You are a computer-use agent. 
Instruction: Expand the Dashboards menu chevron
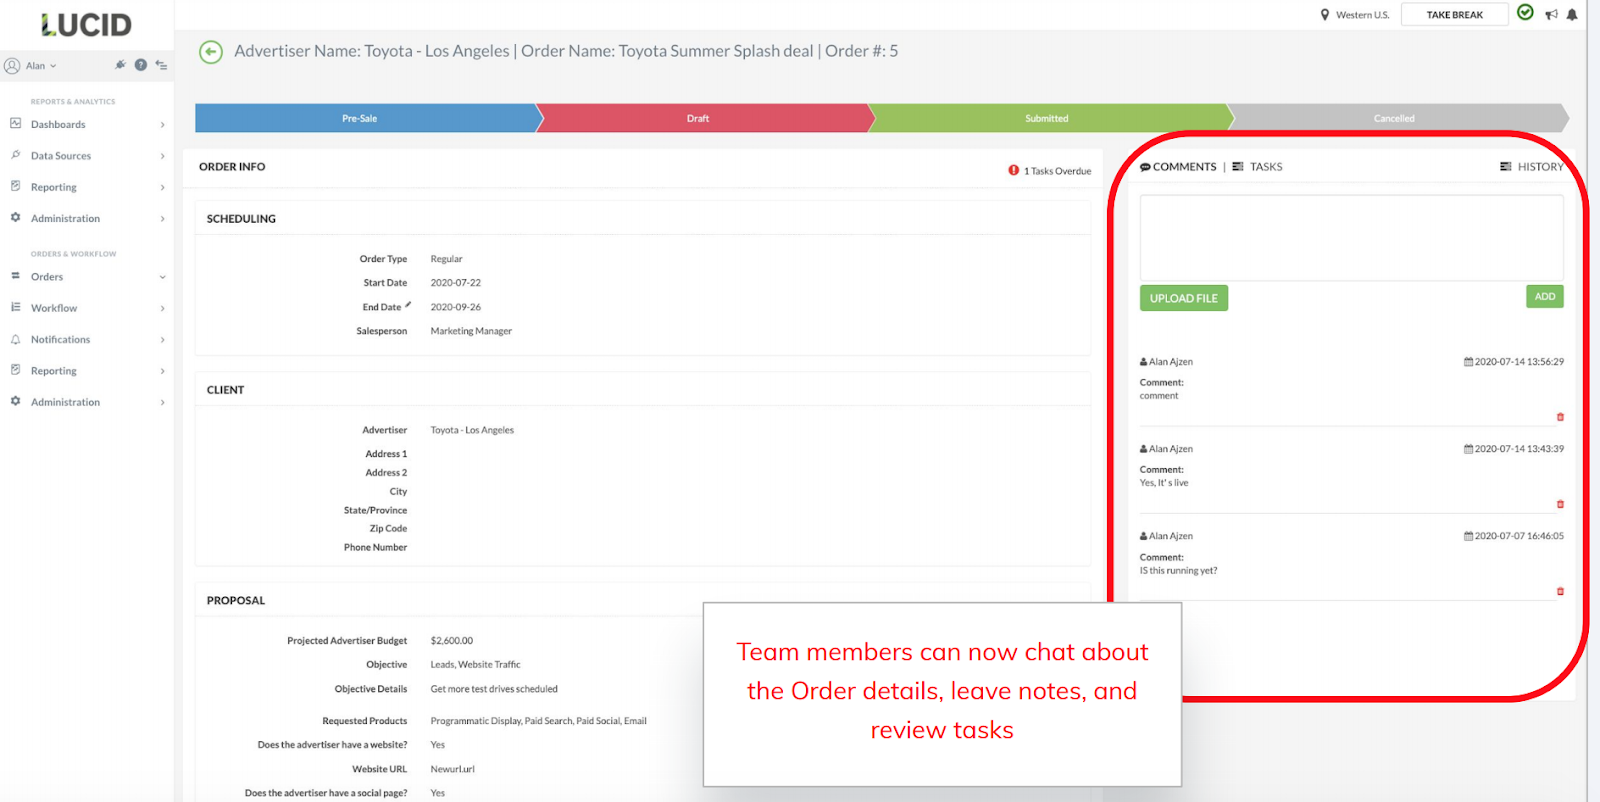pyautogui.click(x=162, y=125)
